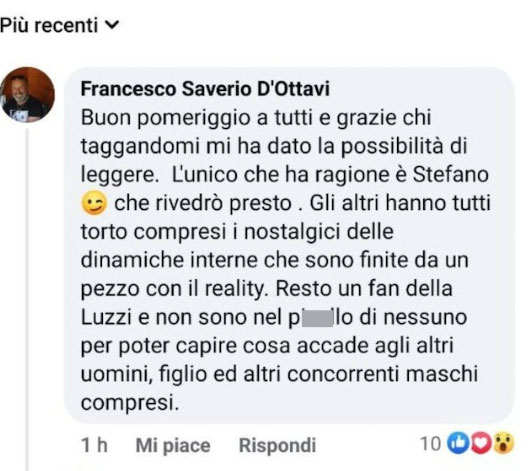Click the word reality in the comment
The image size is (532, 471).
235,289
